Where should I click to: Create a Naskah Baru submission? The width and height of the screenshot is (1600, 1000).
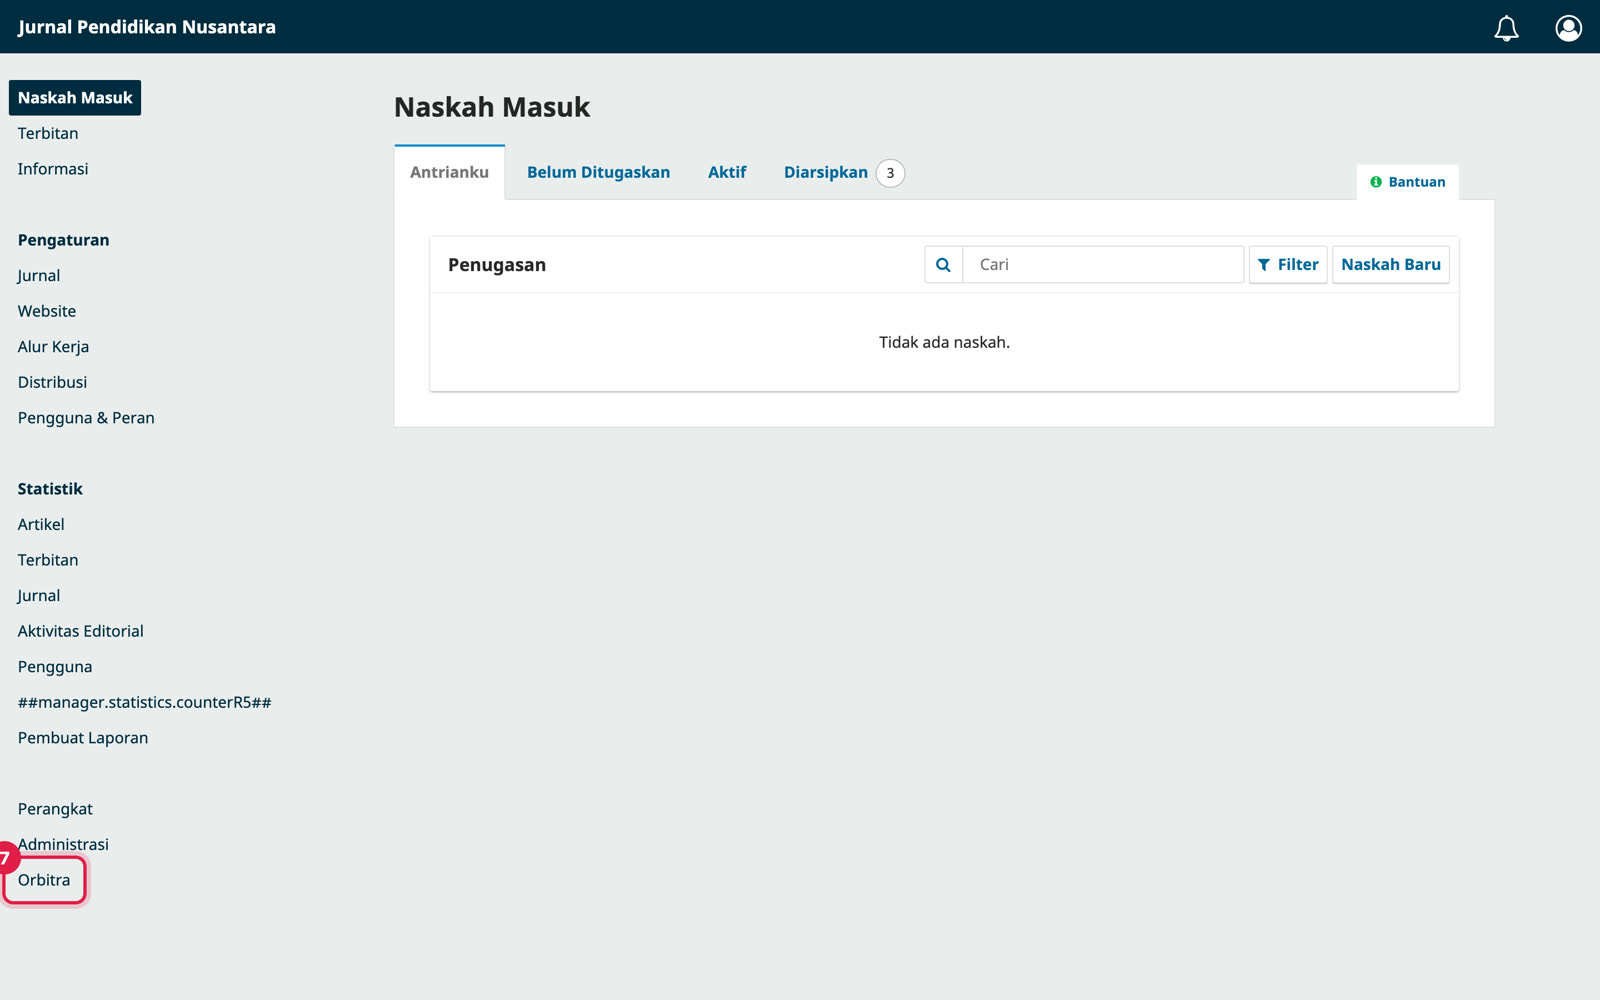pos(1391,265)
